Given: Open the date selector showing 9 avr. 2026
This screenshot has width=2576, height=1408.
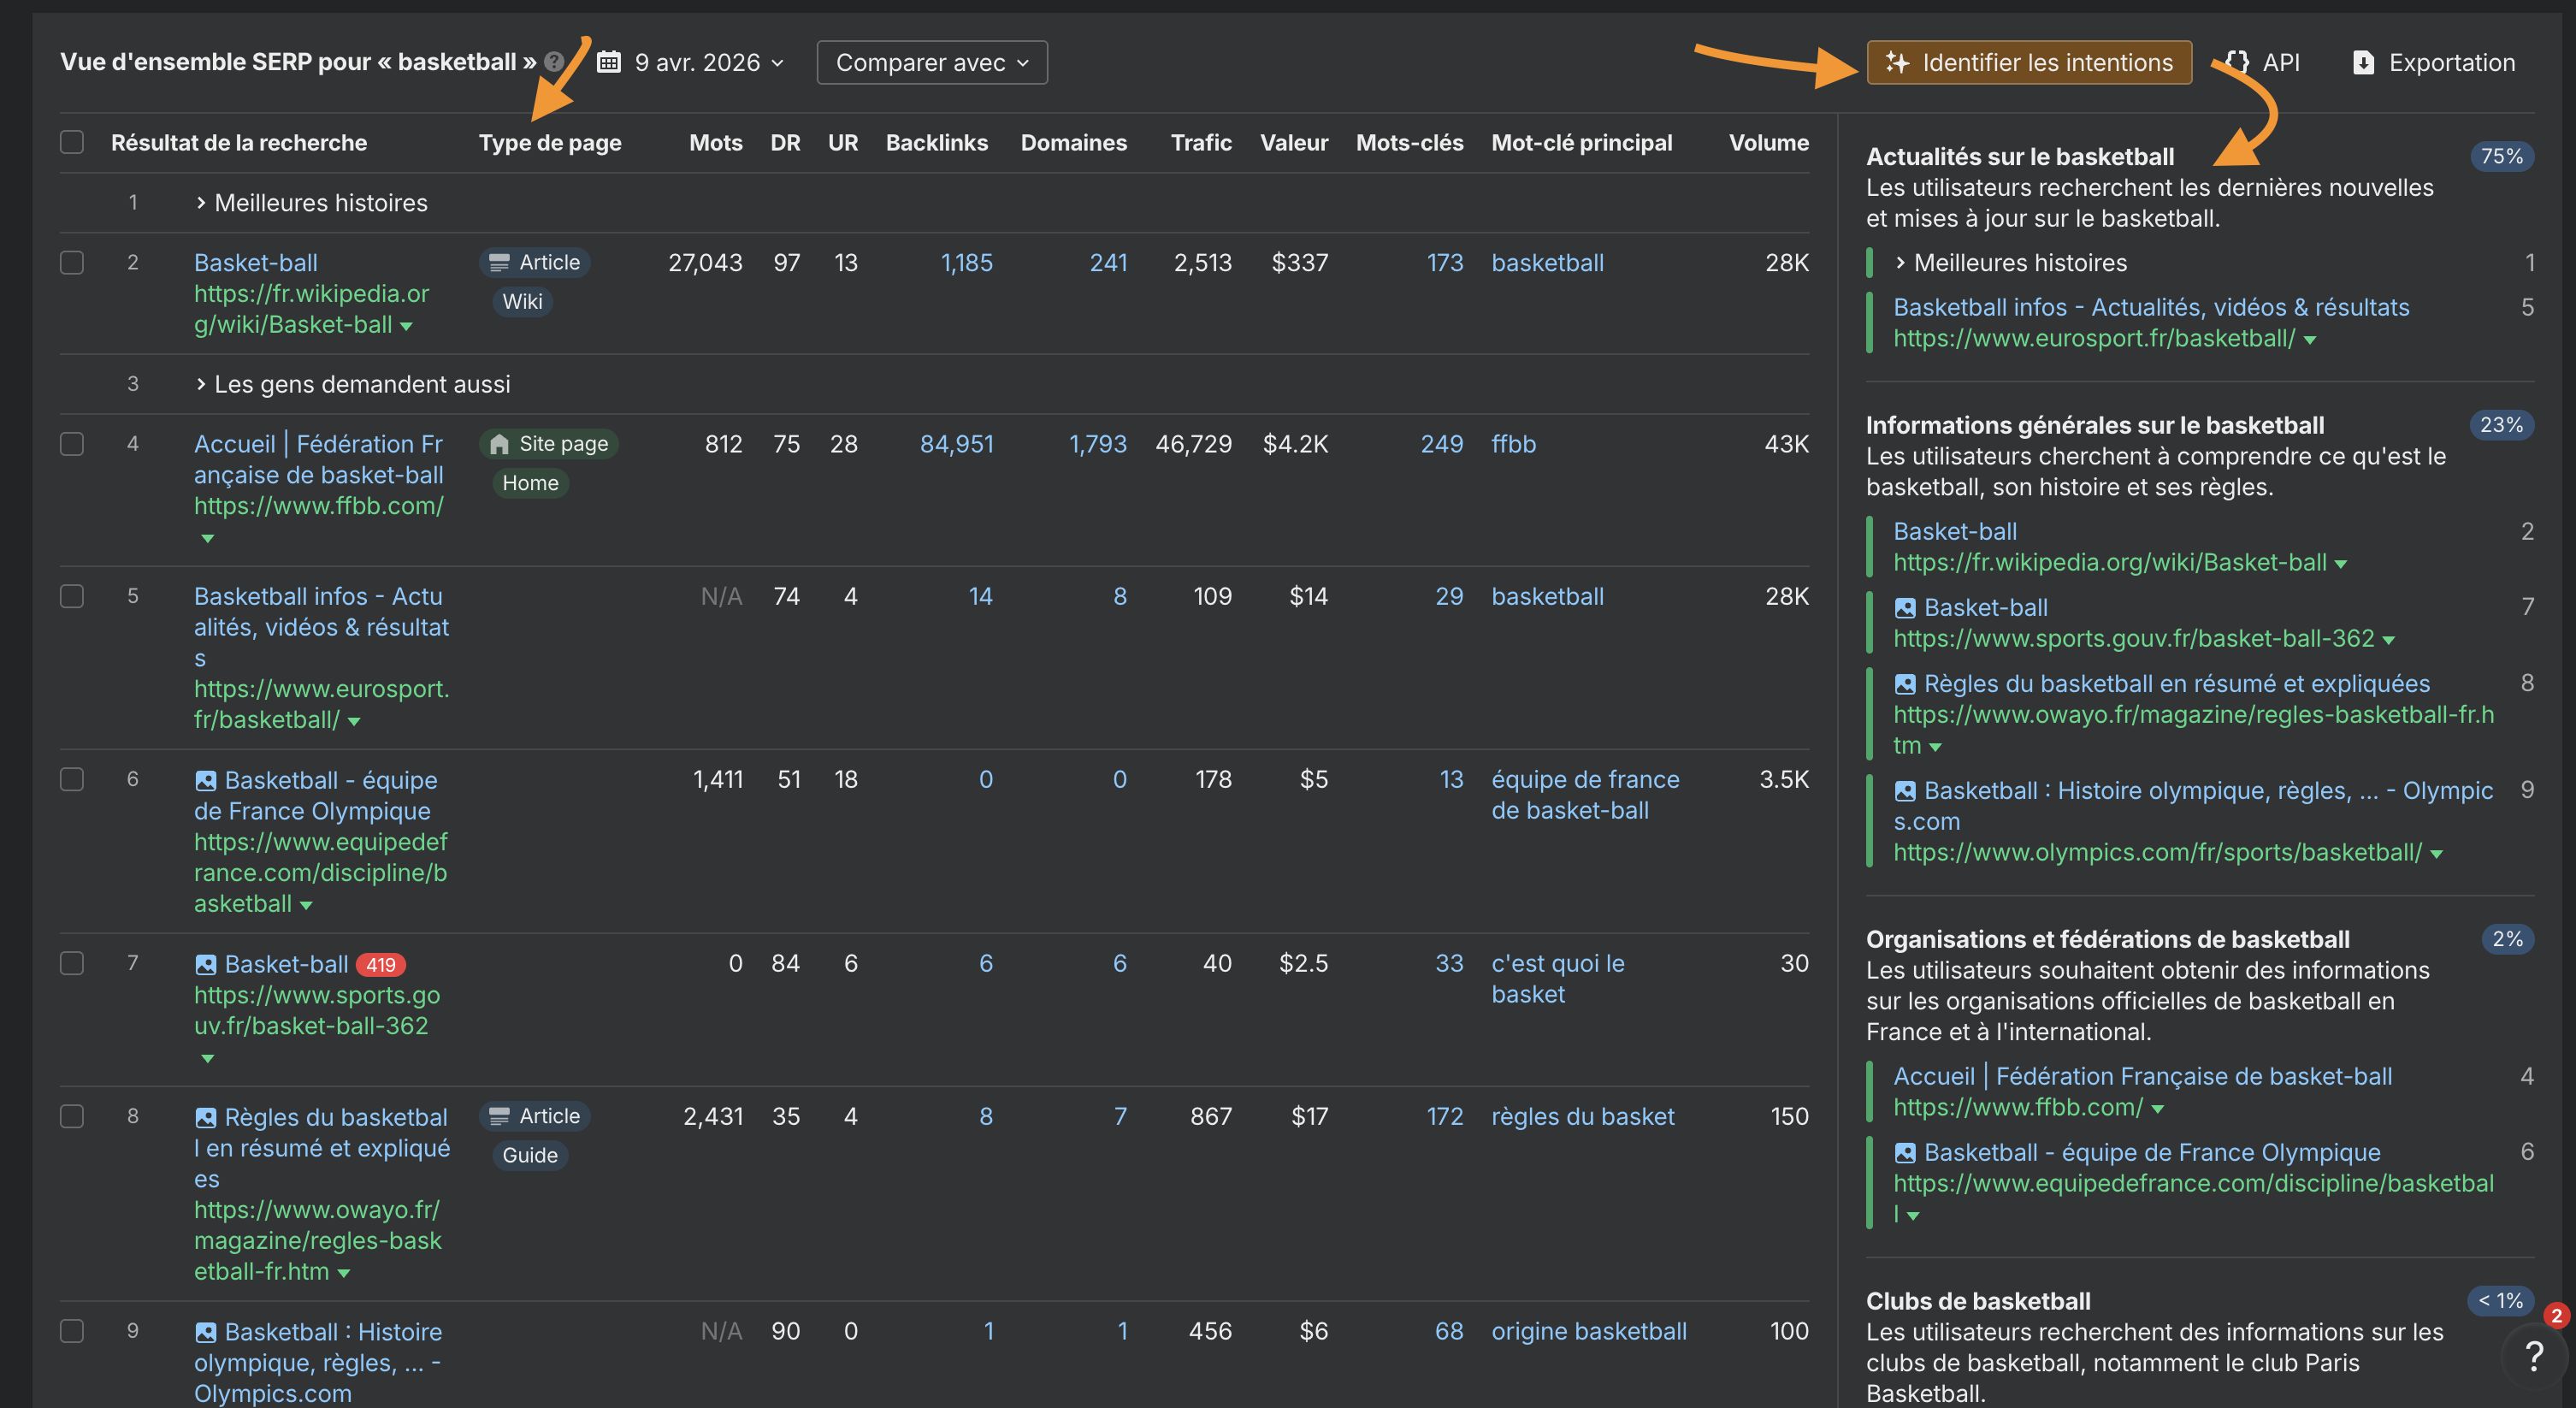Looking at the screenshot, I should (x=707, y=62).
